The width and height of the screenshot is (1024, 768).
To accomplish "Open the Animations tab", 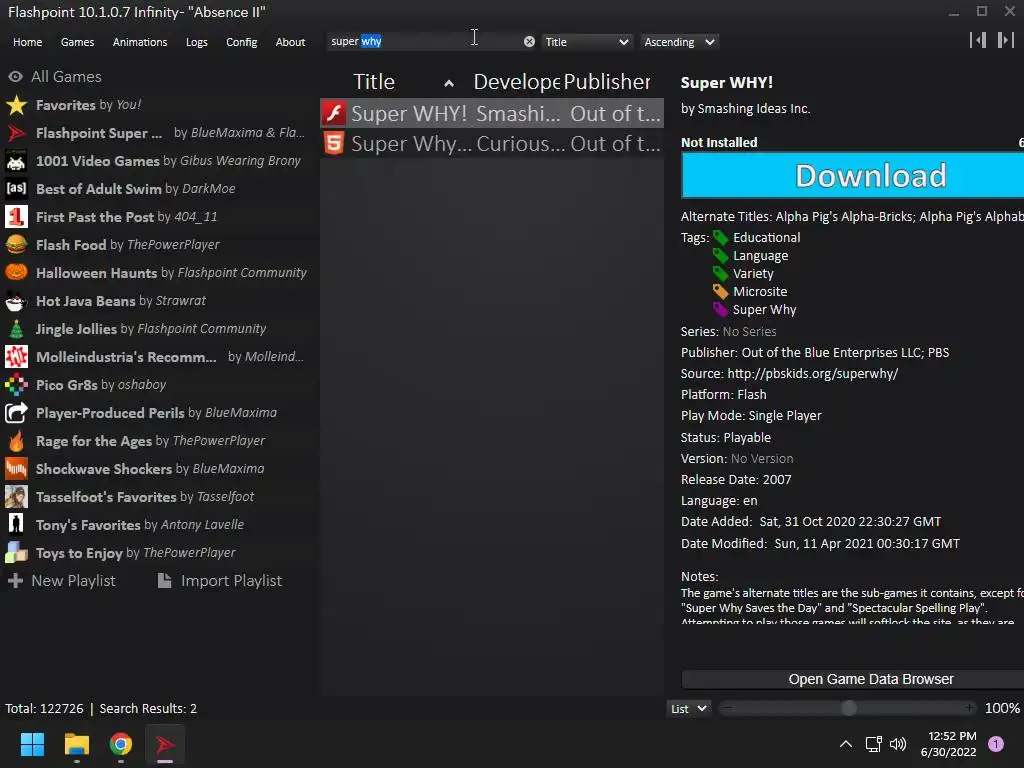I will click(140, 42).
